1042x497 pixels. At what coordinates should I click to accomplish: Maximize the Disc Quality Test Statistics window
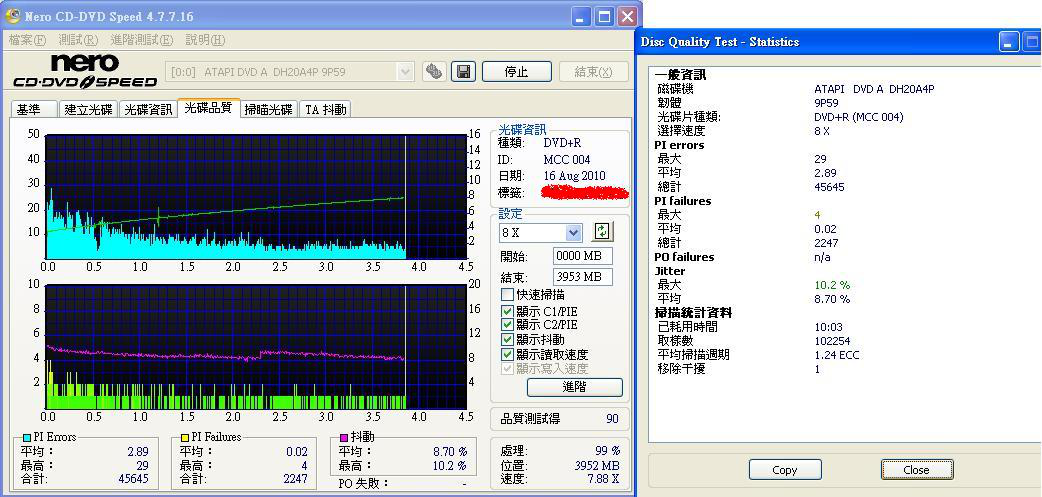tap(1031, 41)
